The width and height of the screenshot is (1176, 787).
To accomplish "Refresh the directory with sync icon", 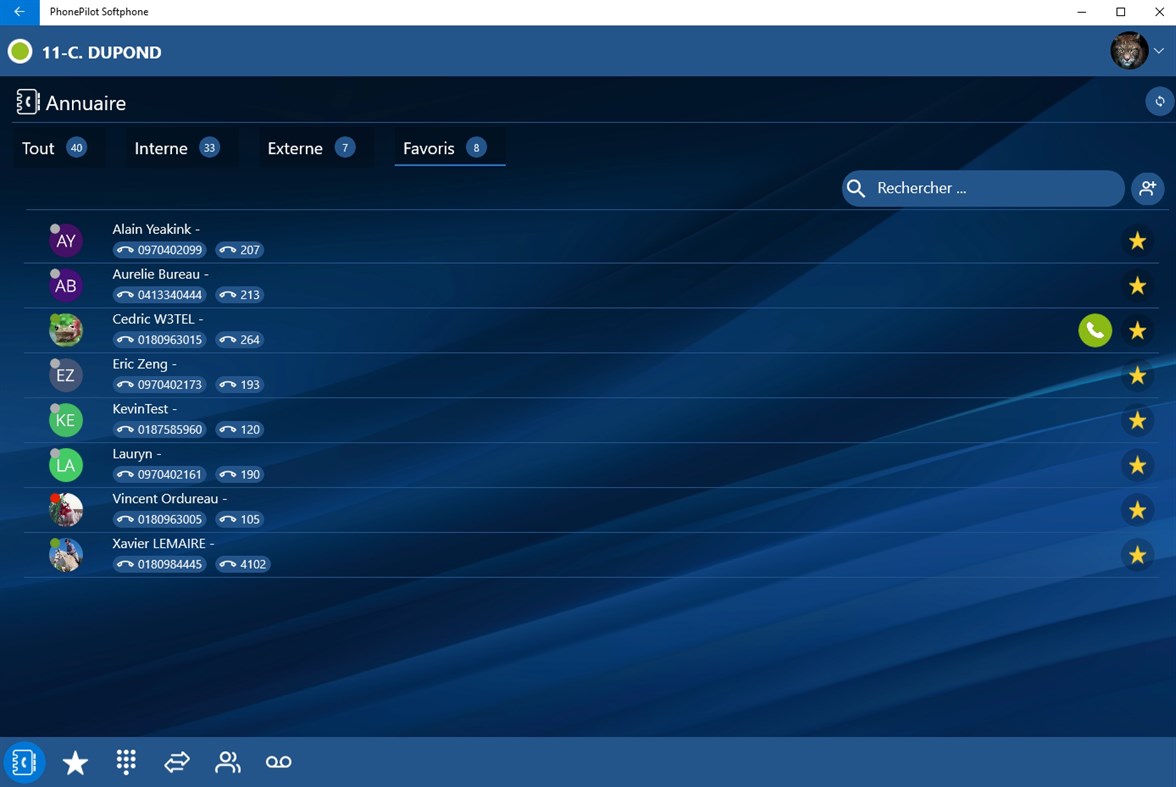I will [1158, 101].
